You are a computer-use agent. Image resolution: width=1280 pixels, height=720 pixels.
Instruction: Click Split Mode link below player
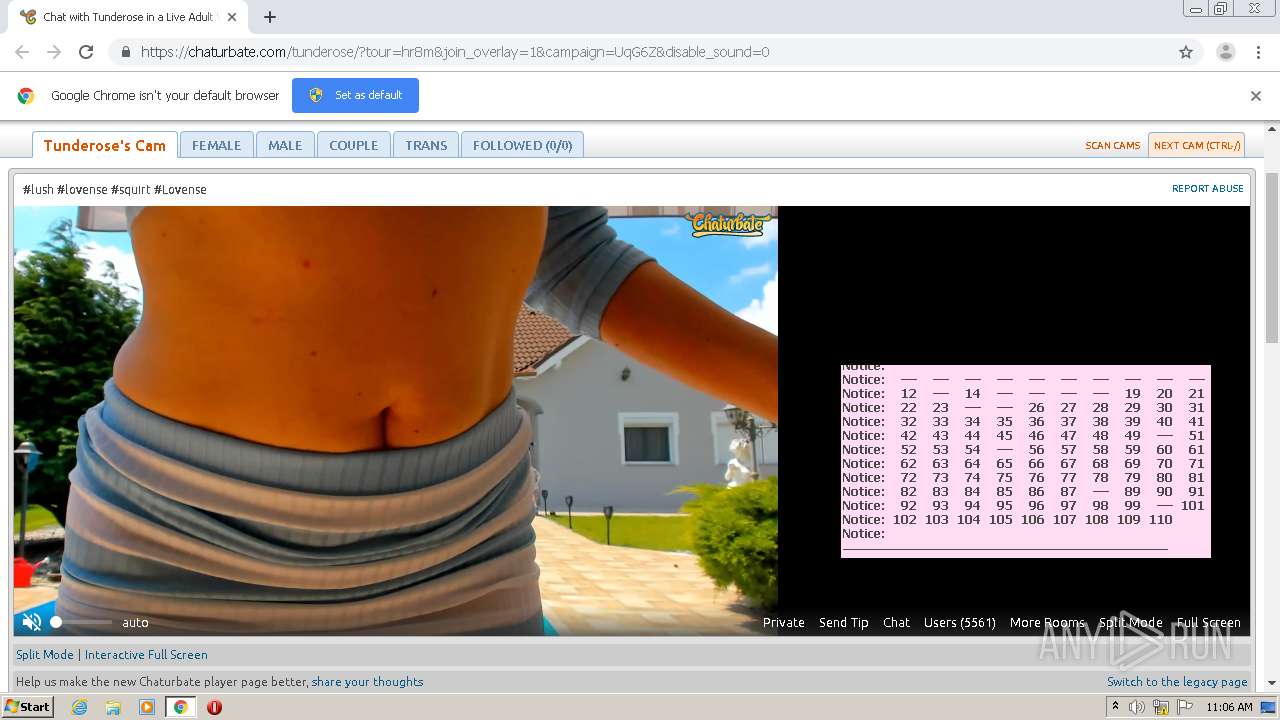tap(45, 654)
